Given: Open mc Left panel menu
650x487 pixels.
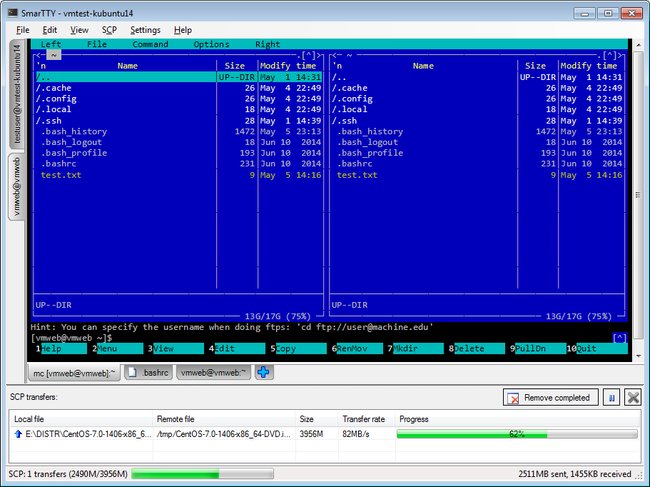Looking at the screenshot, I should point(51,44).
